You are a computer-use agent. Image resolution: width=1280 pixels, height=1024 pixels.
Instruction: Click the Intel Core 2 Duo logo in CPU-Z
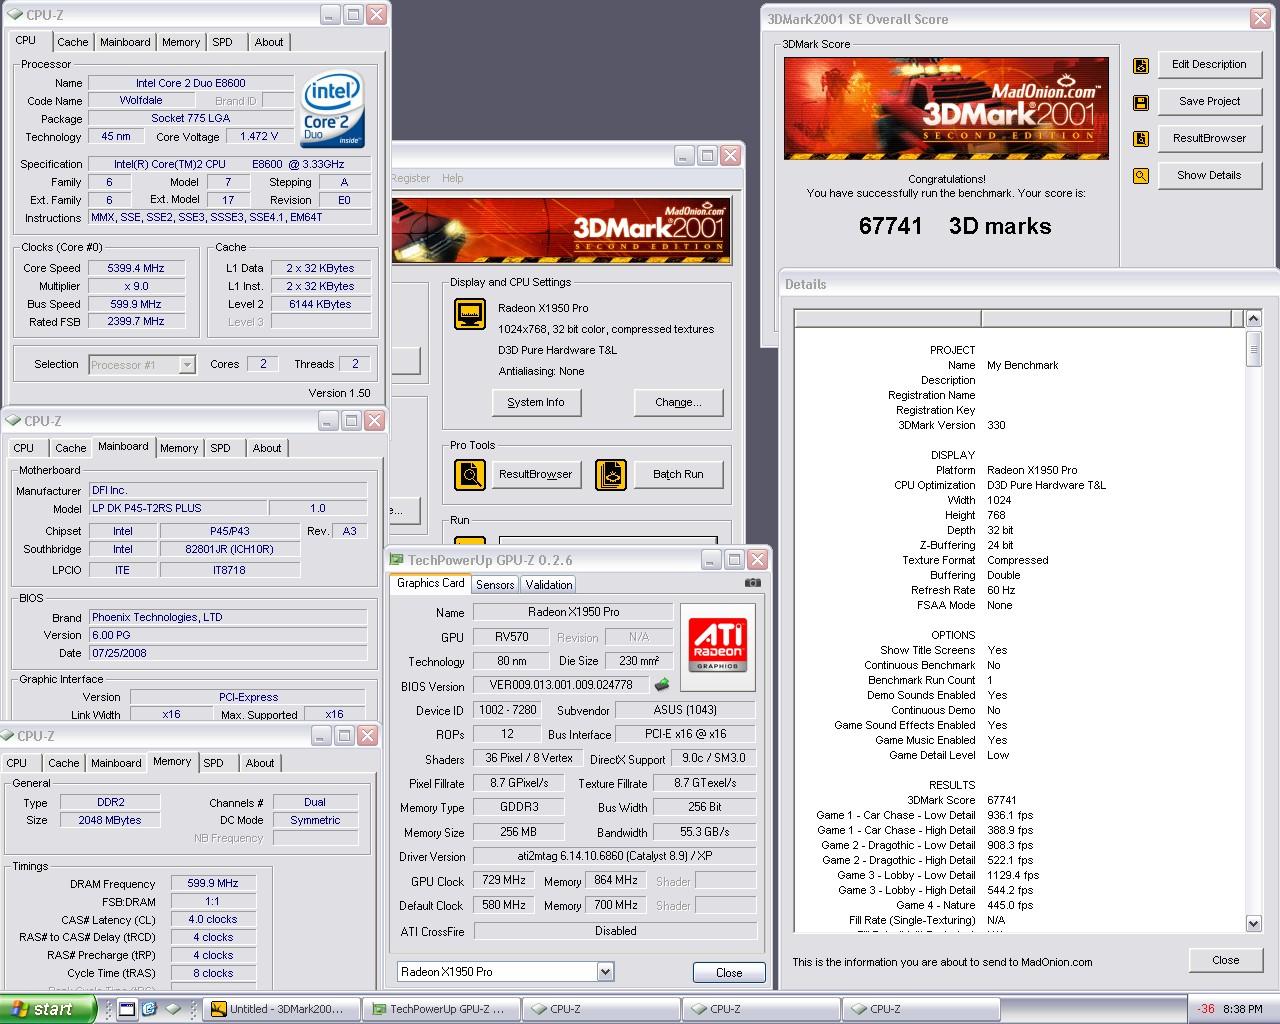[333, 110]
